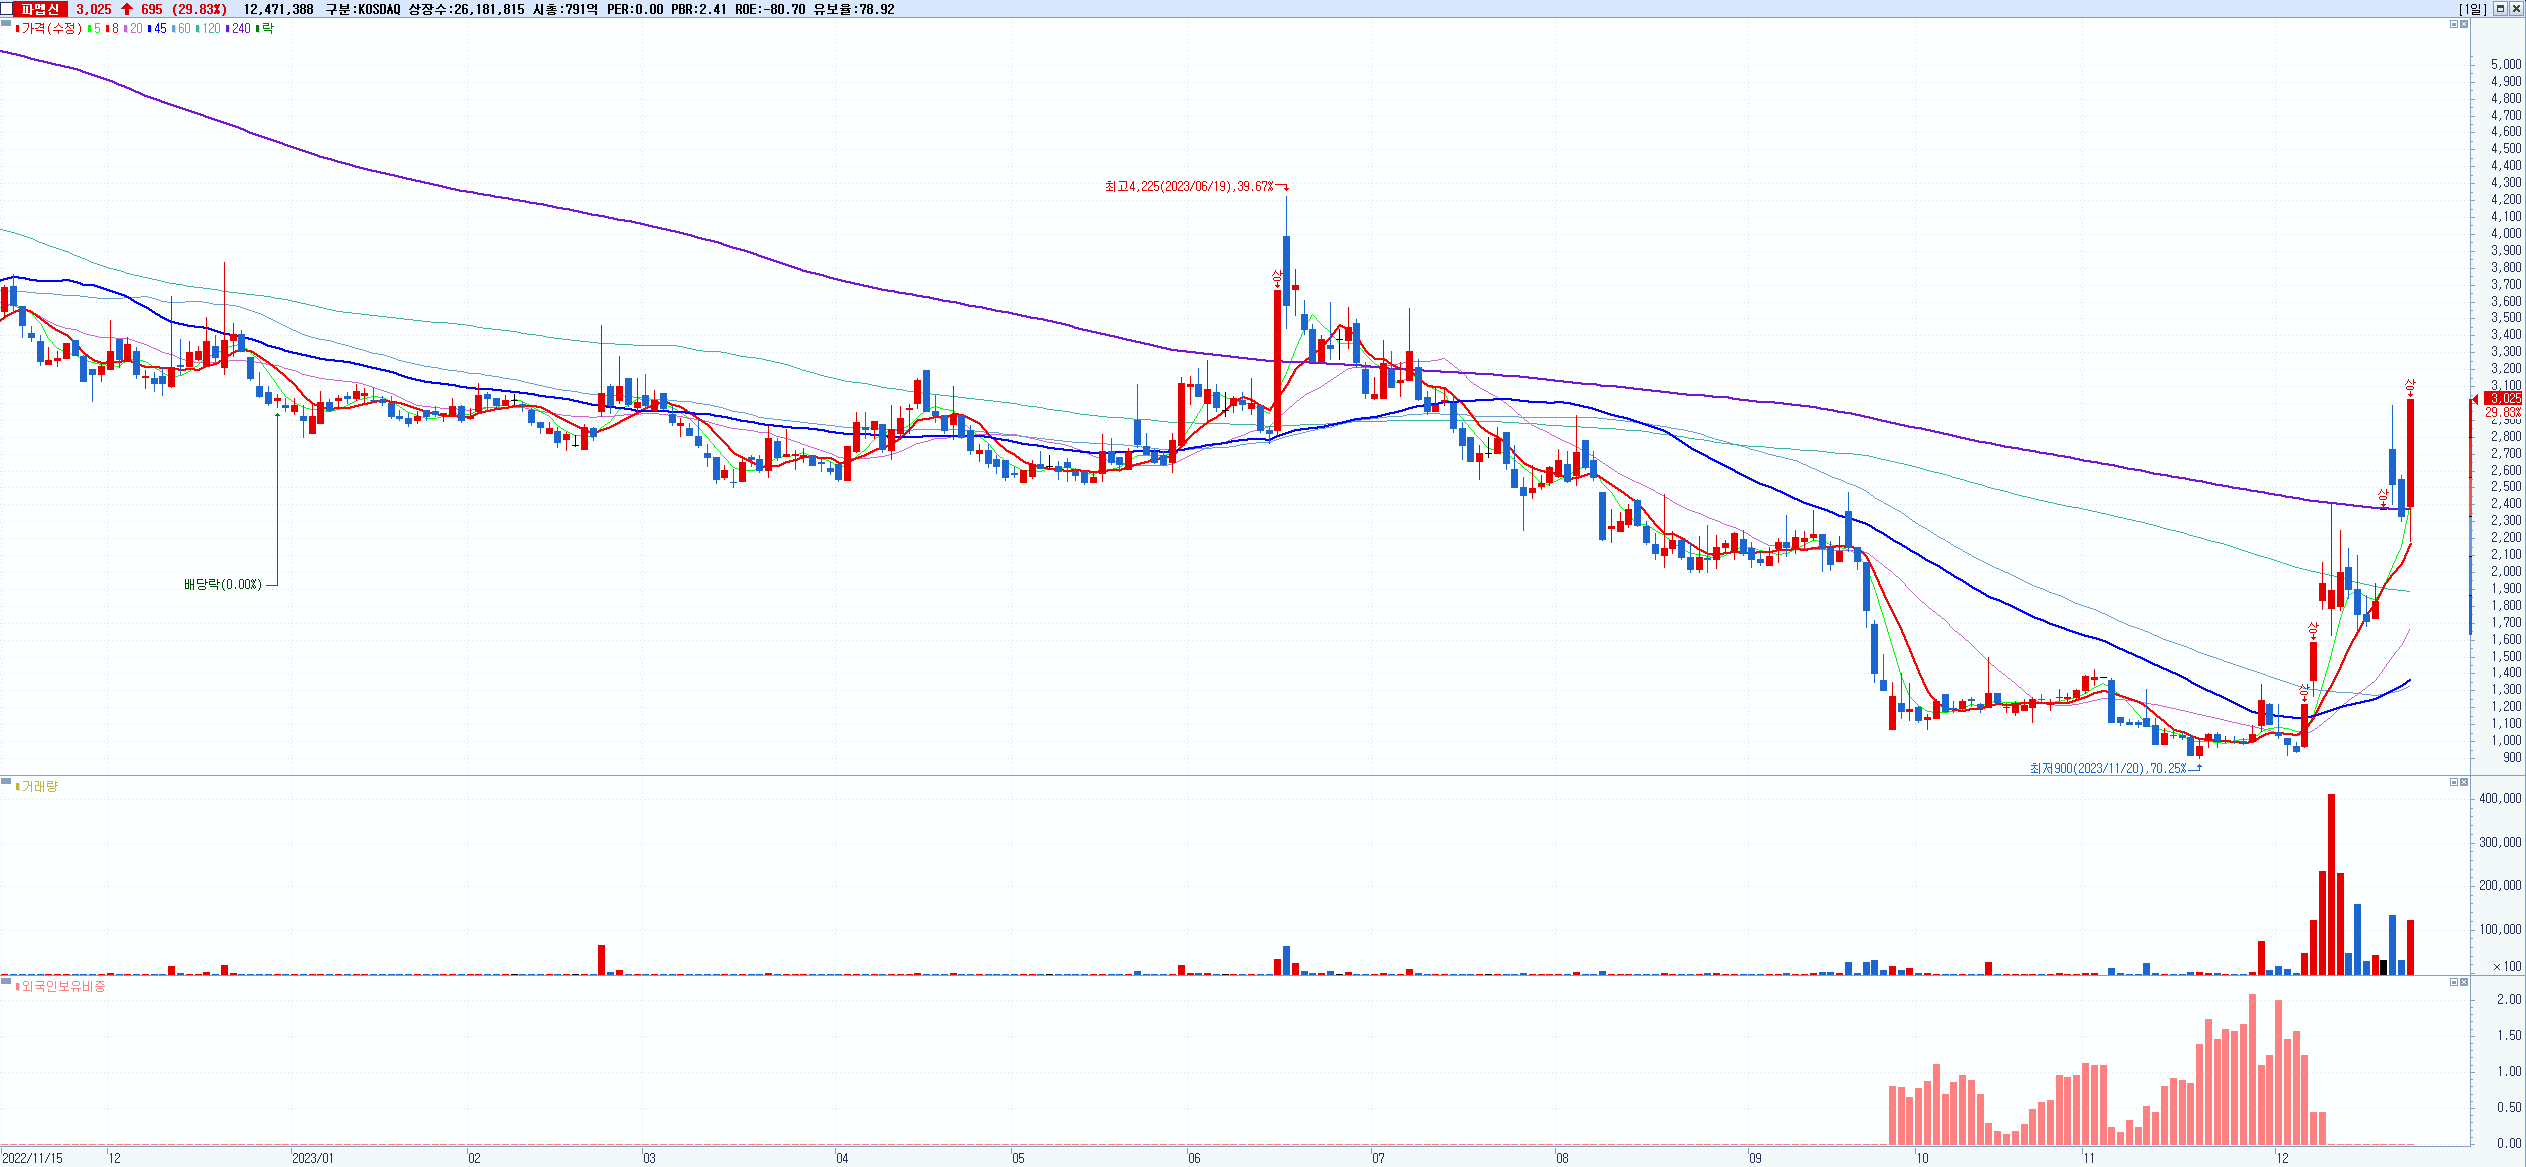Viewport: 2526px width, 1167px height.
Task: Close the price chart panel, top-right X icon
Action: coord(2464,24)
